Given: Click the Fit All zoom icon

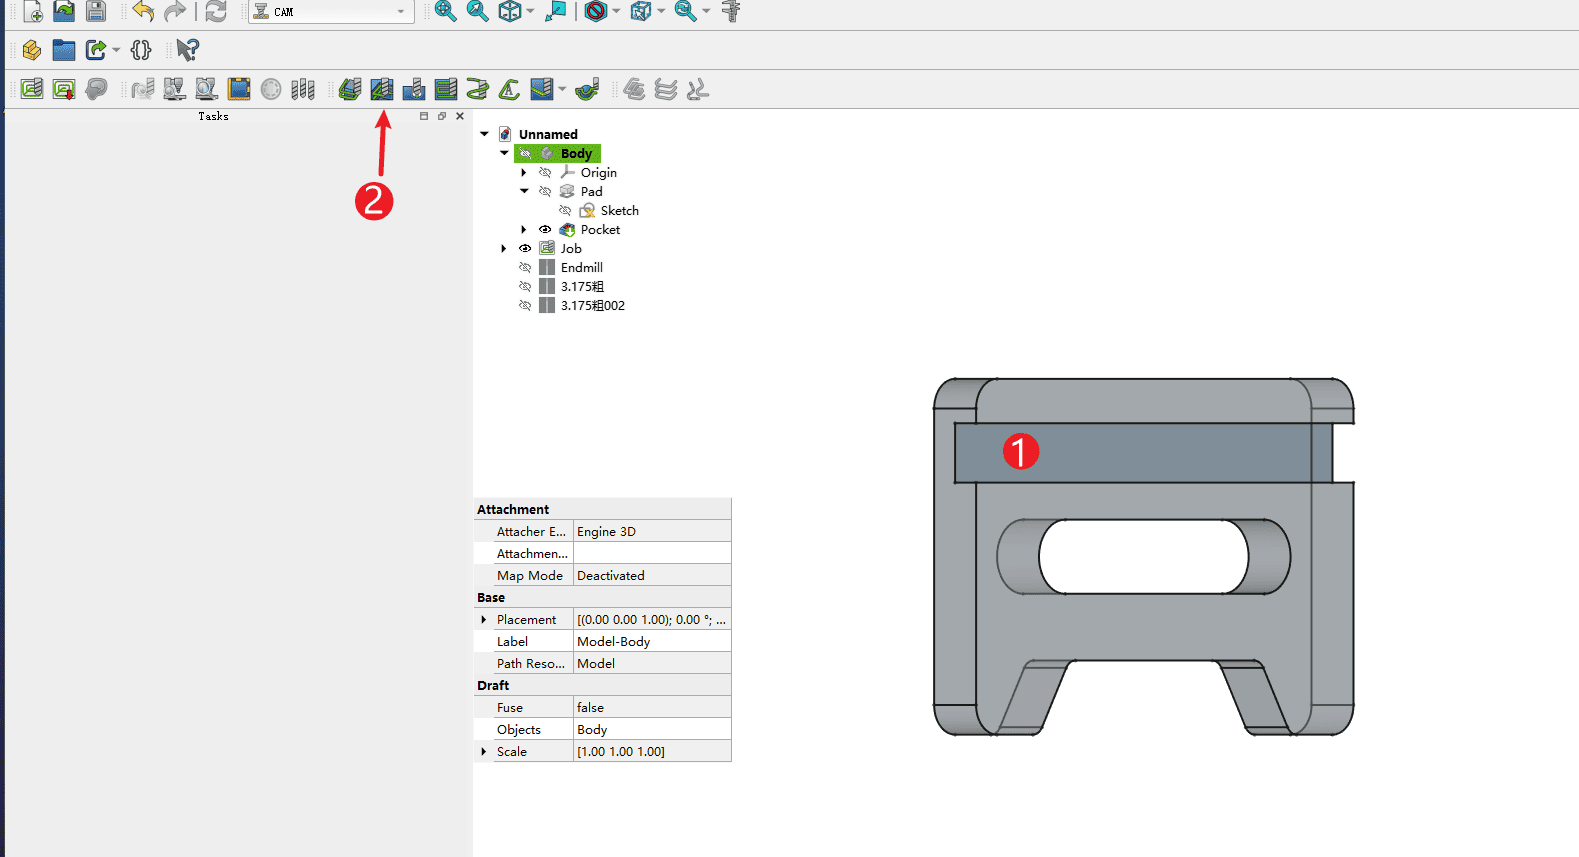Looking at the screenshot, I should click(x=445, y=12).
